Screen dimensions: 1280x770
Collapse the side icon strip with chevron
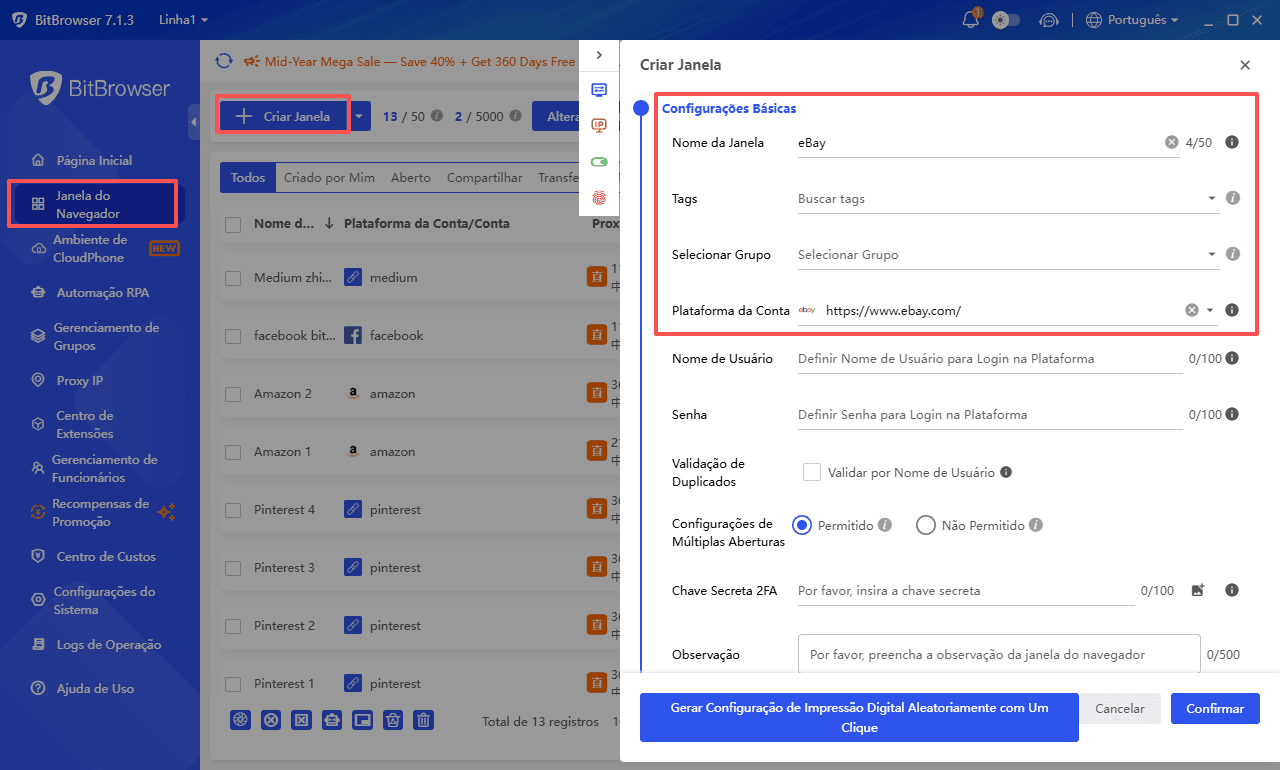pos(599,55)
